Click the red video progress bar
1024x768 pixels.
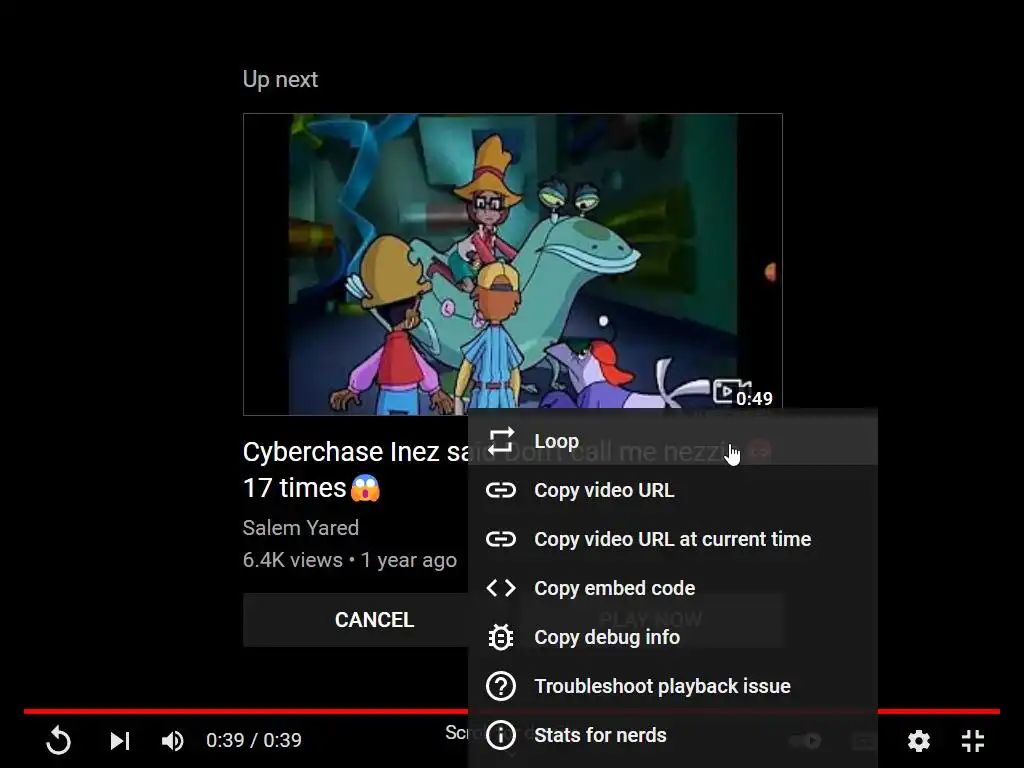246,711
